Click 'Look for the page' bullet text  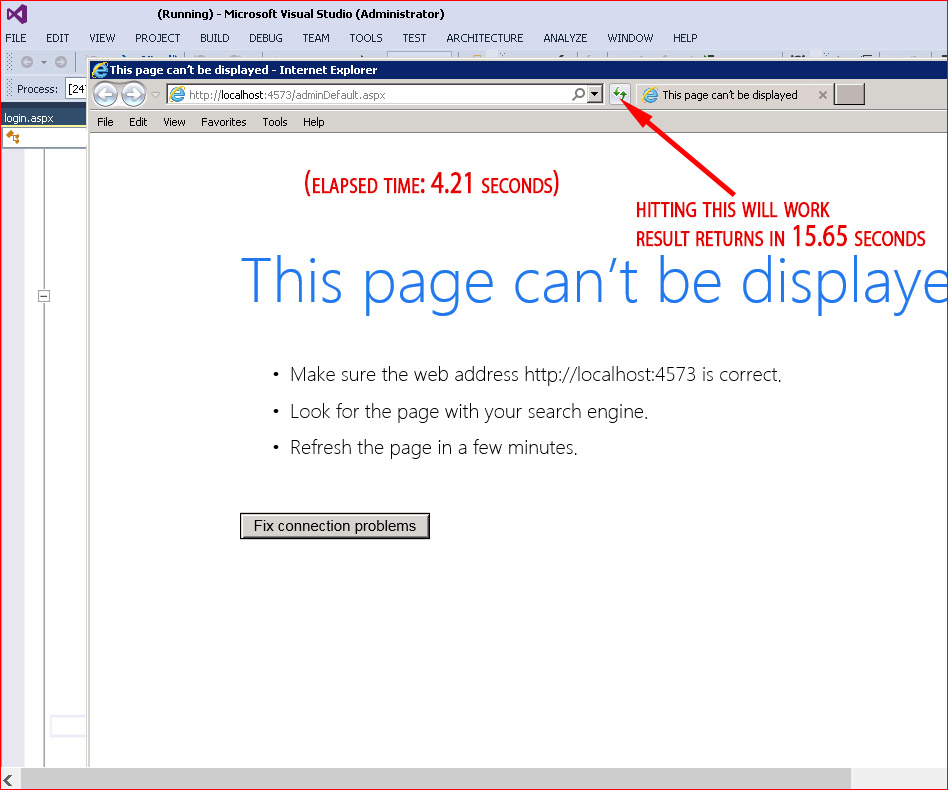469,412
